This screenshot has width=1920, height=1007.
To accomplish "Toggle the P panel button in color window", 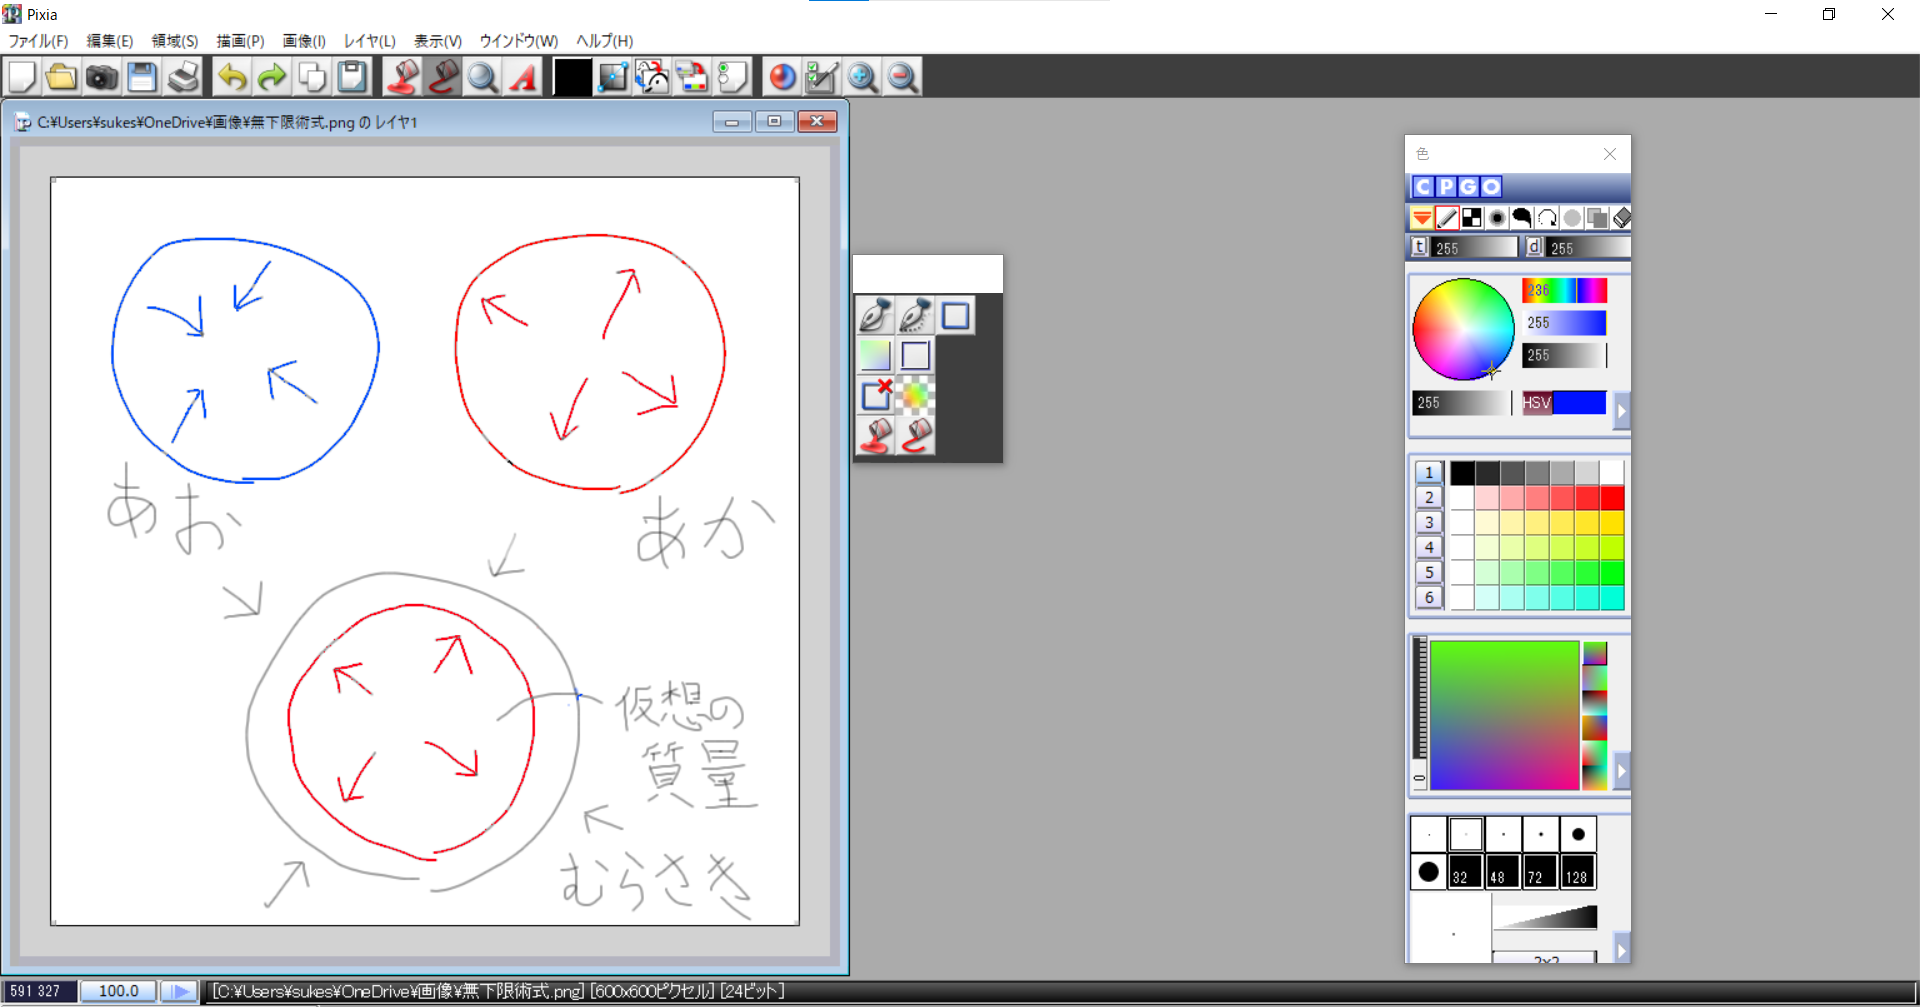I will tap(1446, 187).
